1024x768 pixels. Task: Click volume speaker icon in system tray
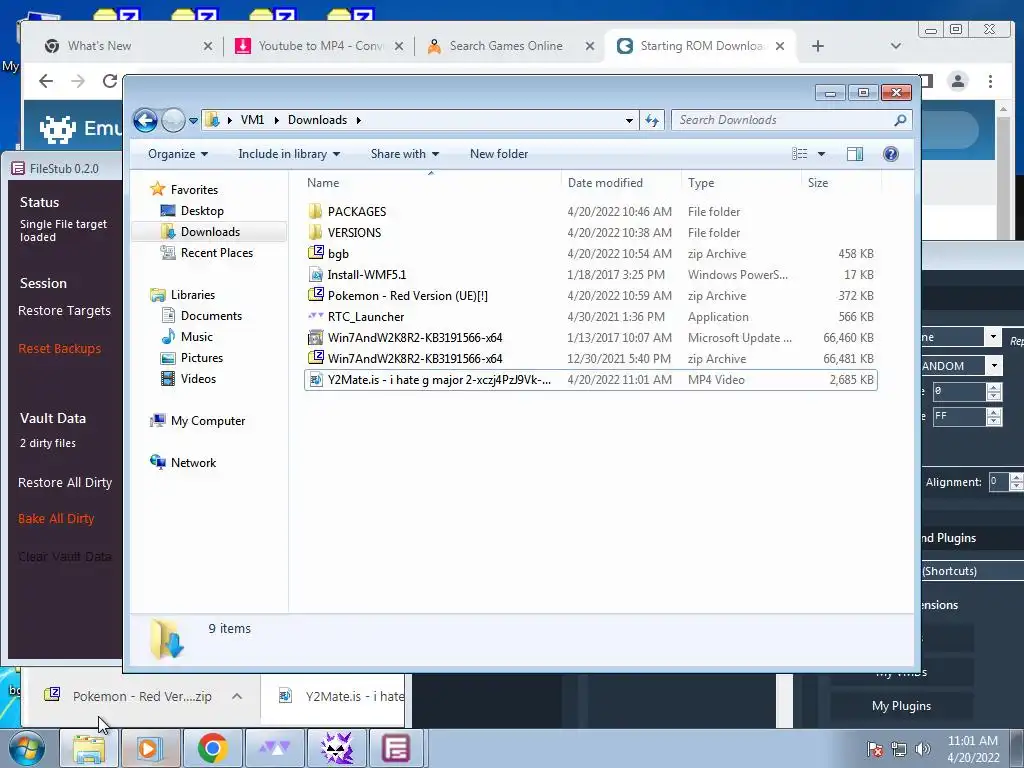tap(923, 749)
